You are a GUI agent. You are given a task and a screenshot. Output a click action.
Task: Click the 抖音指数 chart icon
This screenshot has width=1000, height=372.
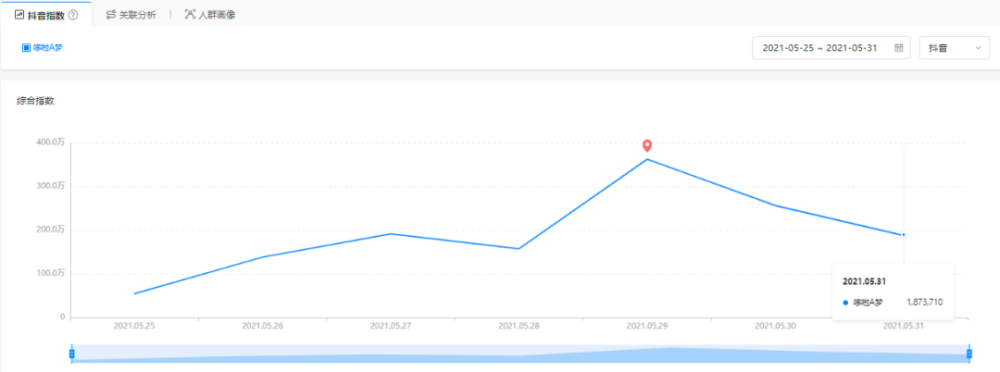(19, 15)
